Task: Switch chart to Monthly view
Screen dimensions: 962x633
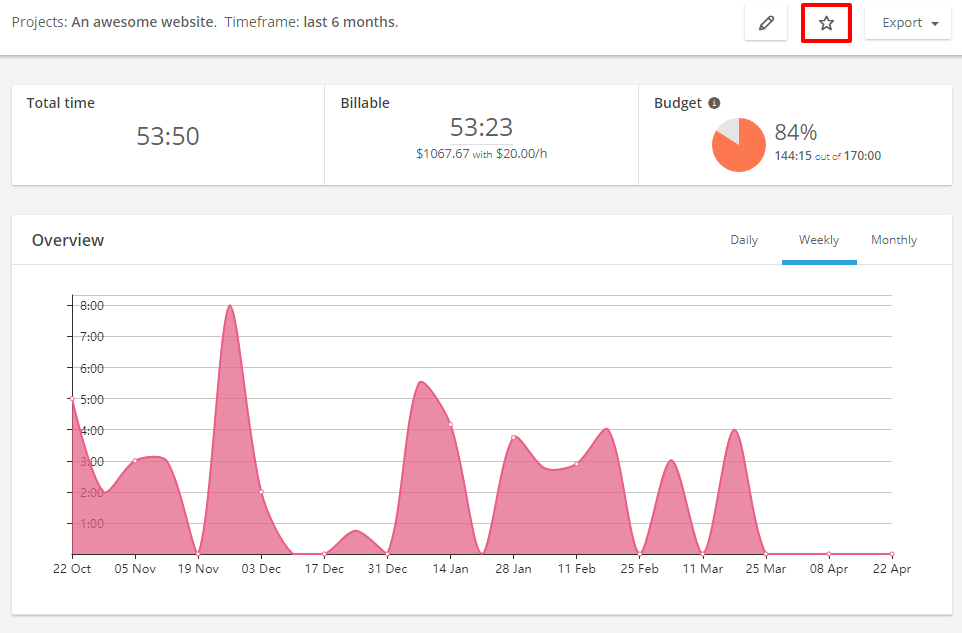Action: point(894,240)
